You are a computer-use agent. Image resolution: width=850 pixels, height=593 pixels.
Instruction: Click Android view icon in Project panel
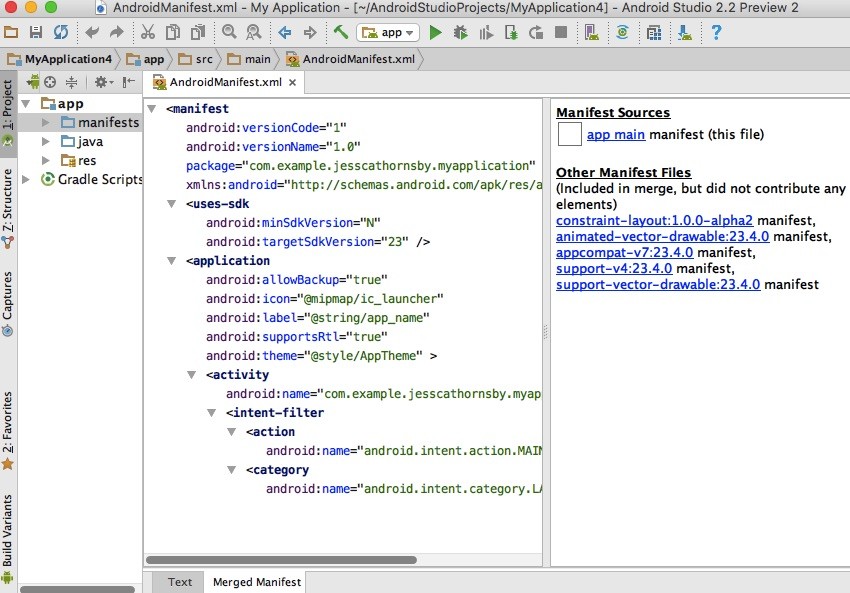pos(33,82)
